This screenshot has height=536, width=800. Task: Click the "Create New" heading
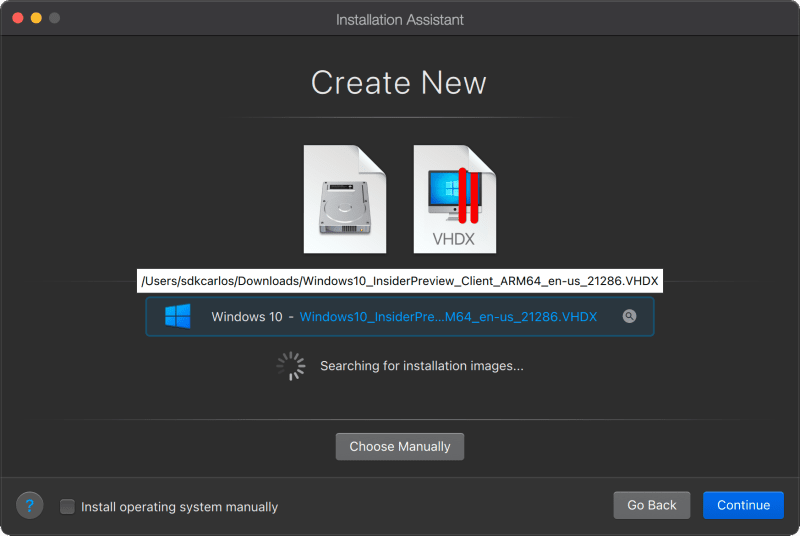click(x=399, y=82)
